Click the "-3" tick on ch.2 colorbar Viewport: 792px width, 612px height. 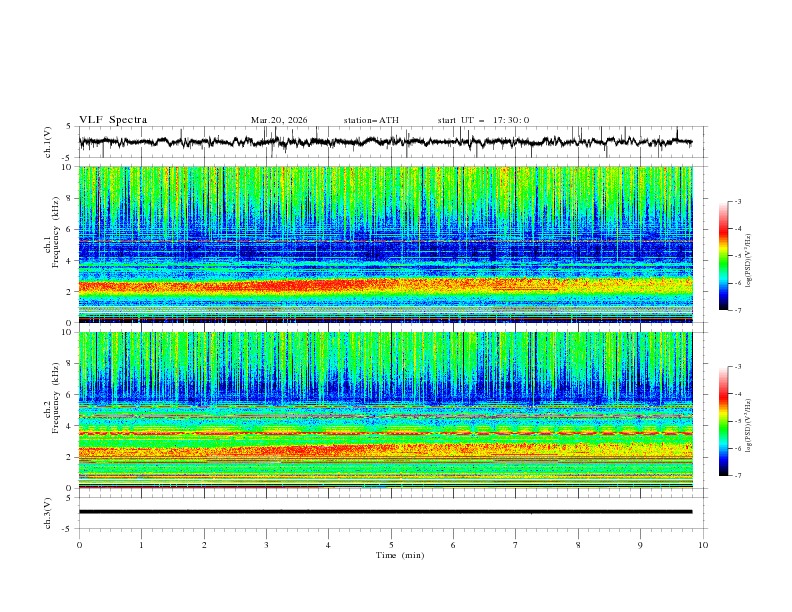[x=738, y=367]
